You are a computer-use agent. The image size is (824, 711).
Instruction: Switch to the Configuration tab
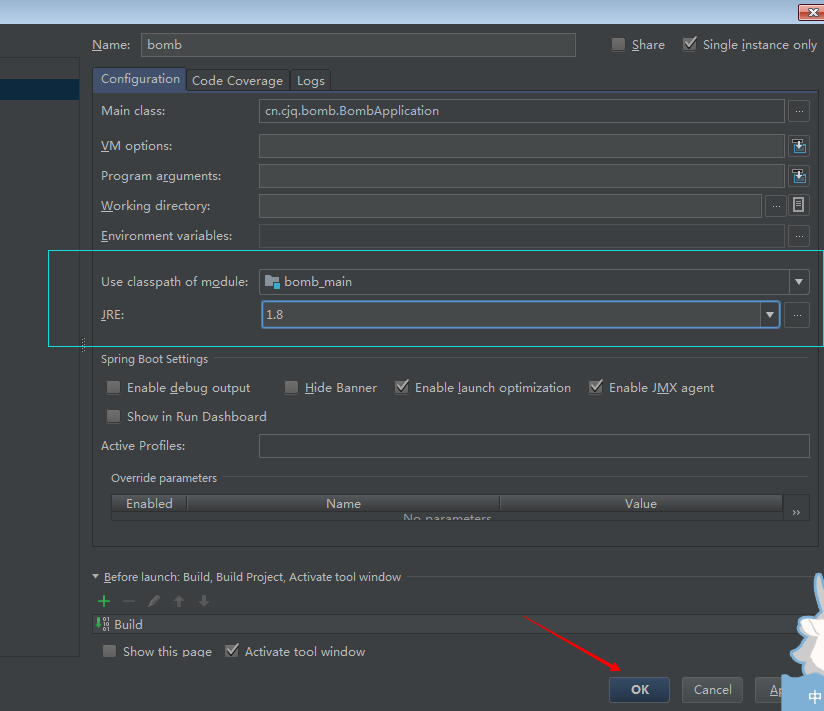pos(140,79)
